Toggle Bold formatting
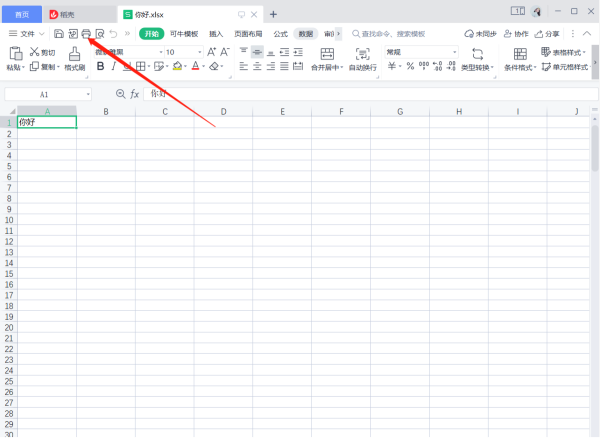600x438 pixels. pos(99,67)
